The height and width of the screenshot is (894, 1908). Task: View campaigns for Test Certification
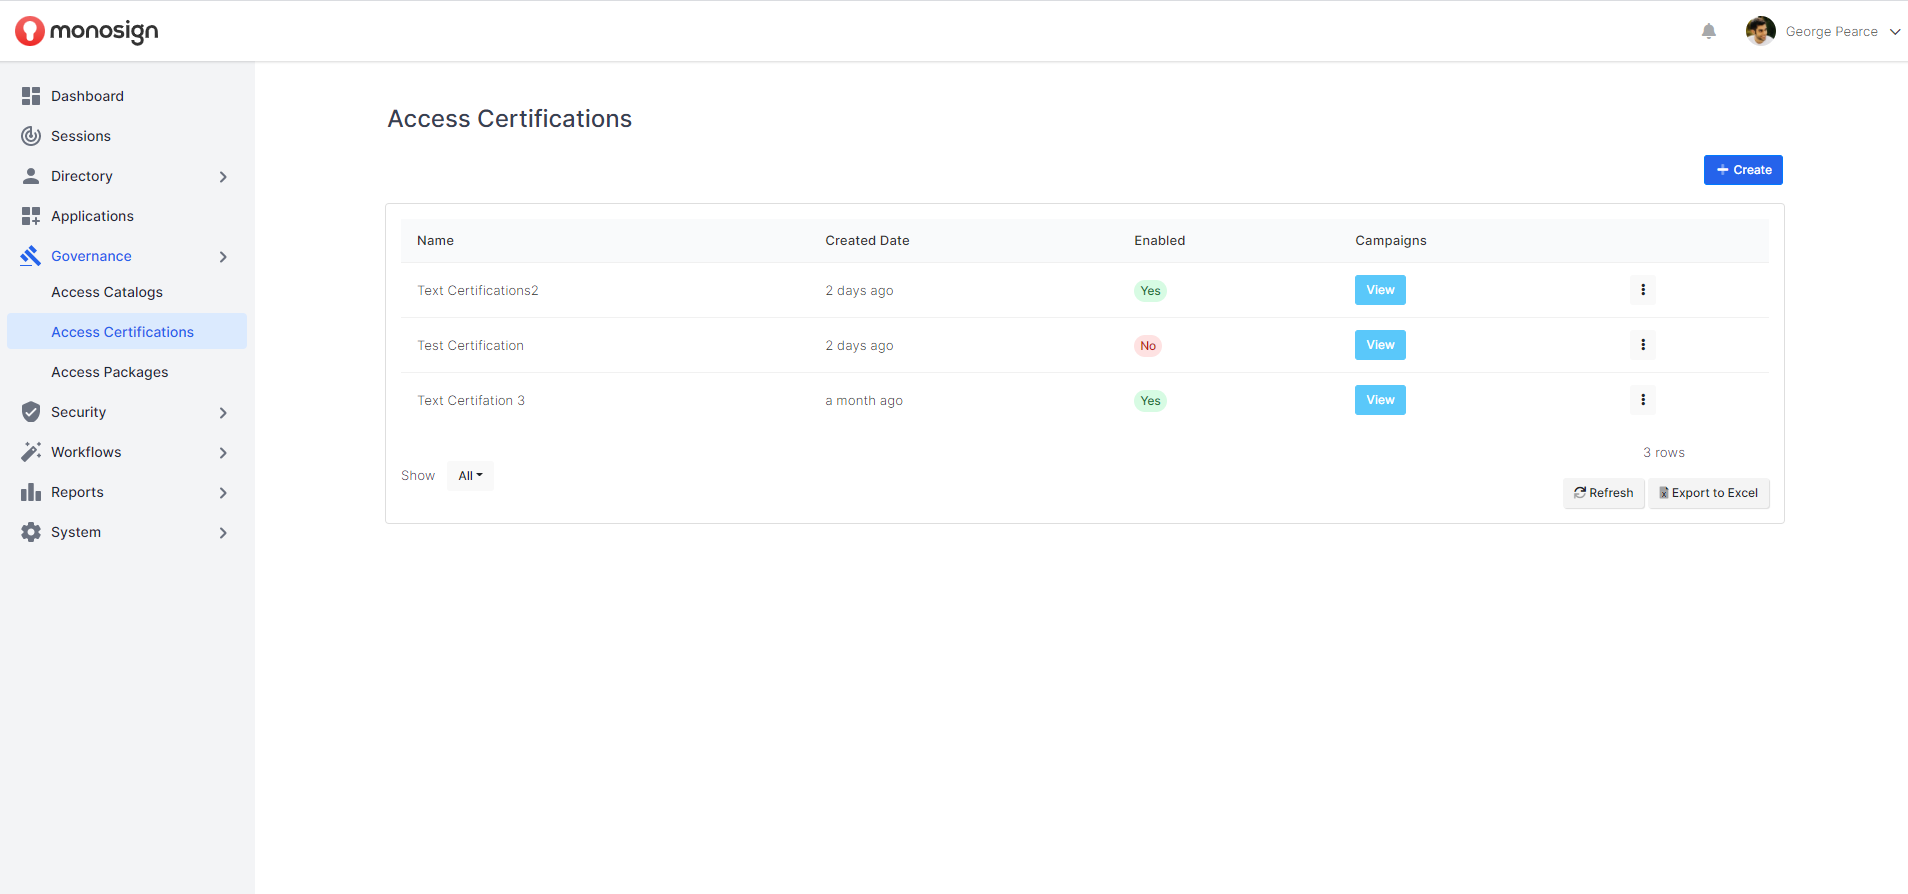coord(1379,345)
